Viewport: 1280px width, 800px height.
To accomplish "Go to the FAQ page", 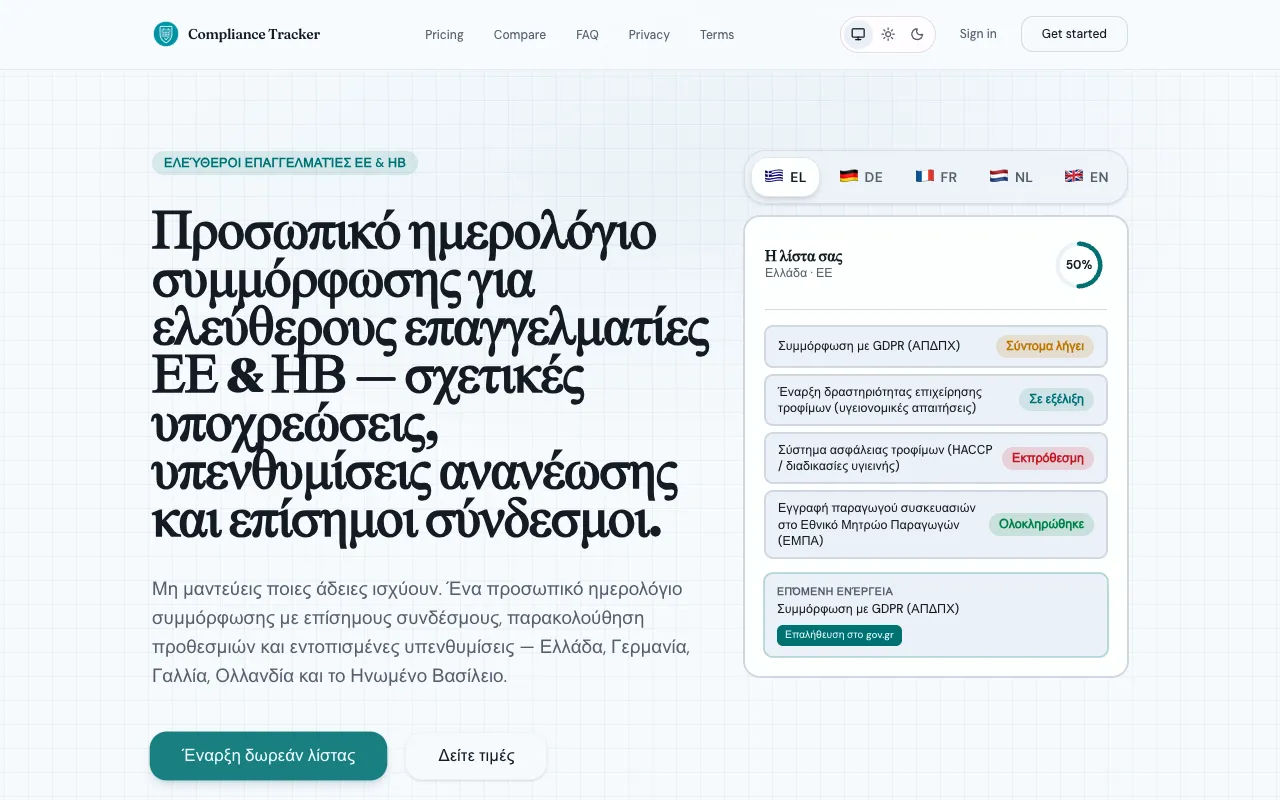I will tap(587, 35).
